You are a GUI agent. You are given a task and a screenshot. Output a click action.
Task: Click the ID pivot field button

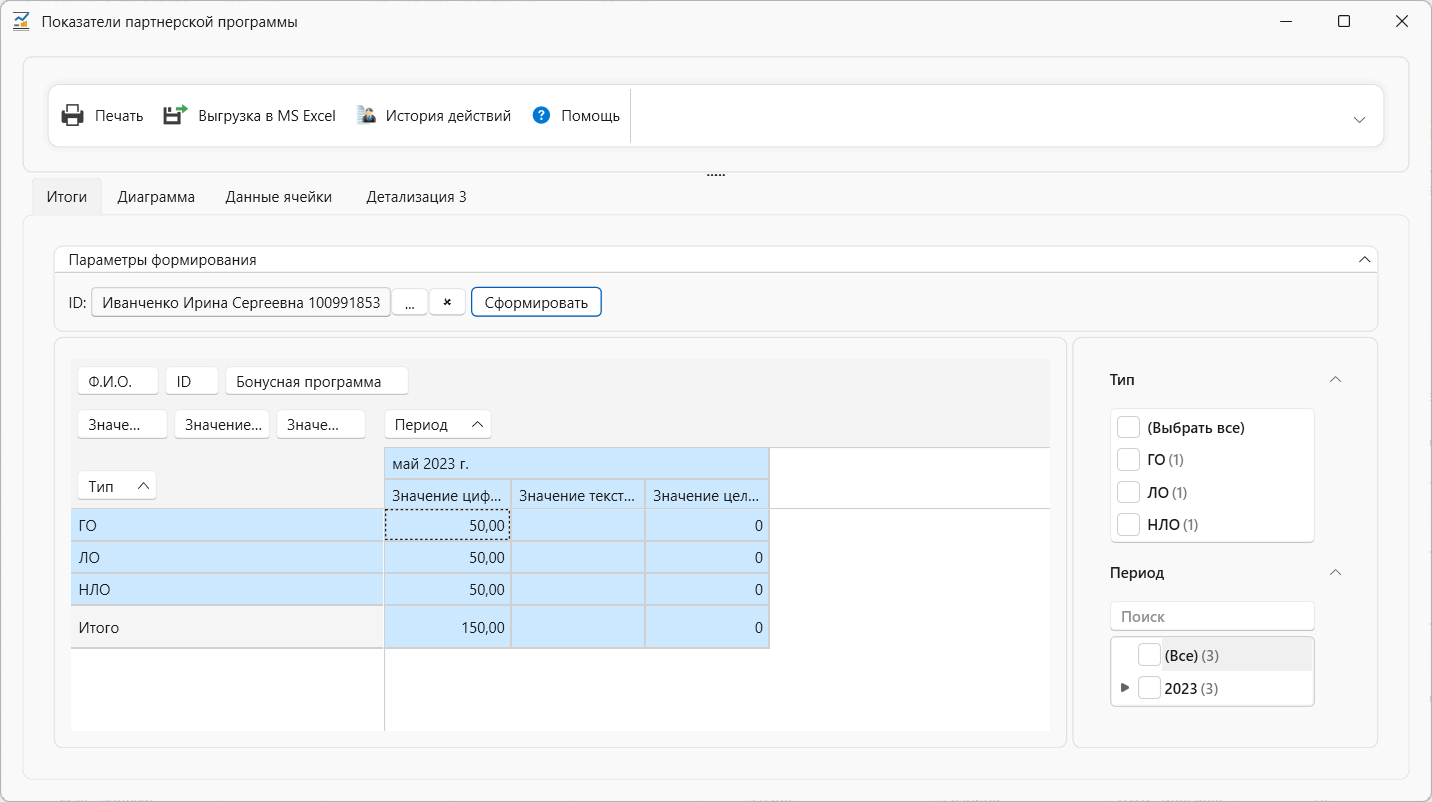(192, 381)
